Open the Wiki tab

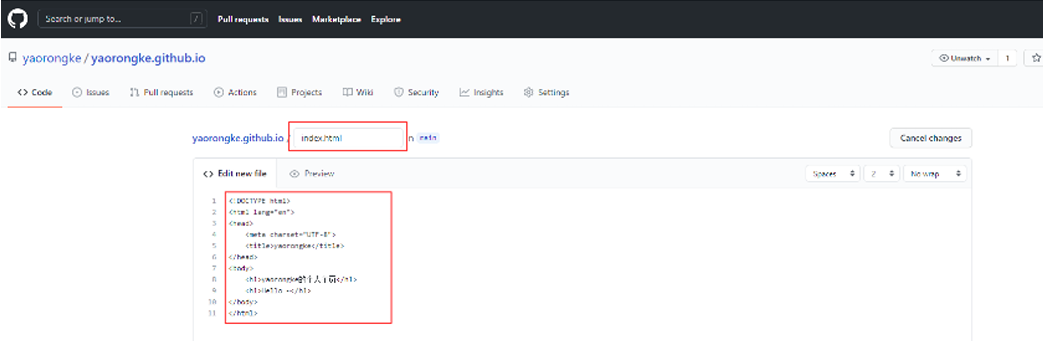[358, 92]
